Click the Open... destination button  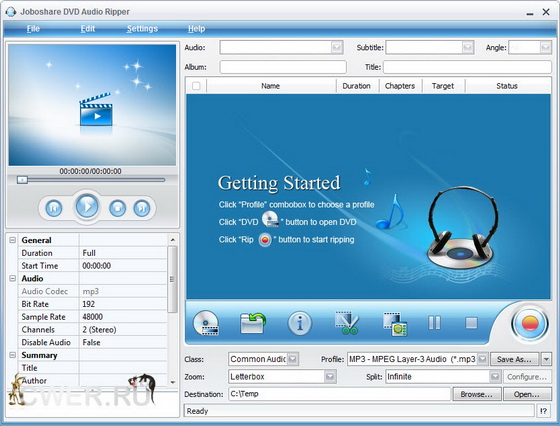[x=527, y=394]
